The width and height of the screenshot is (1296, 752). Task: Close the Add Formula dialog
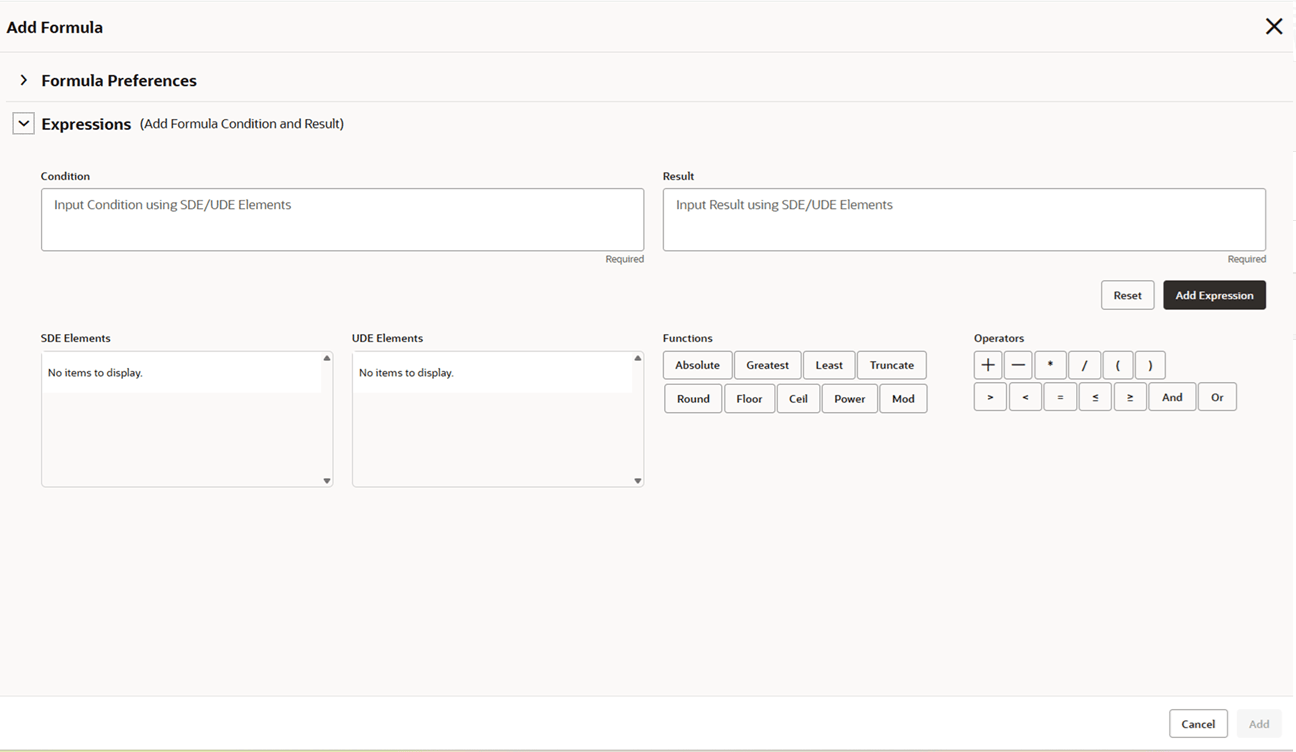[x=1273, y=27]
